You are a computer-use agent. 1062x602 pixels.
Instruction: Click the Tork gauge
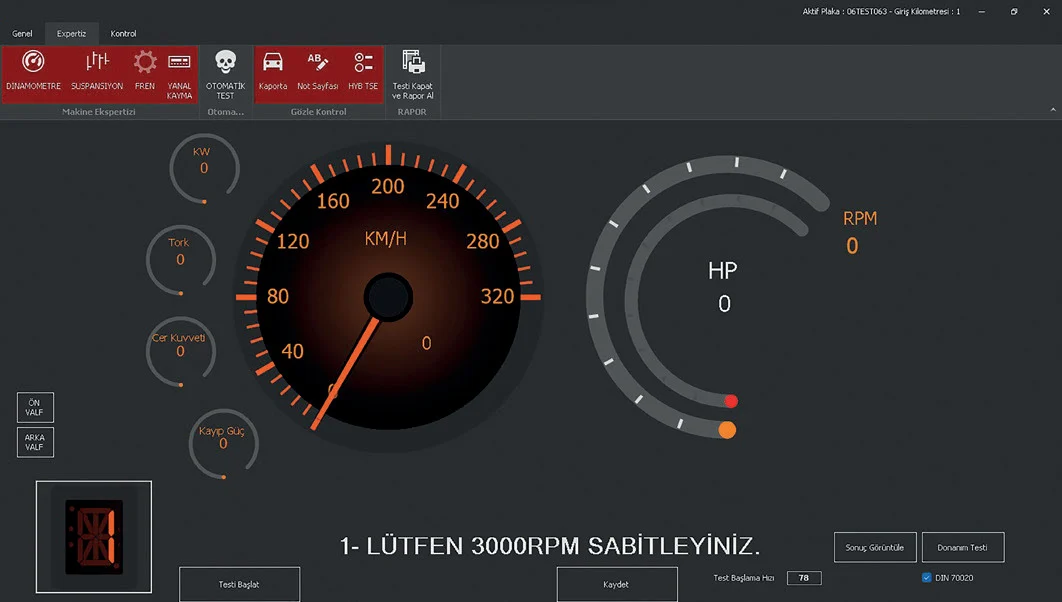[180, 259]
